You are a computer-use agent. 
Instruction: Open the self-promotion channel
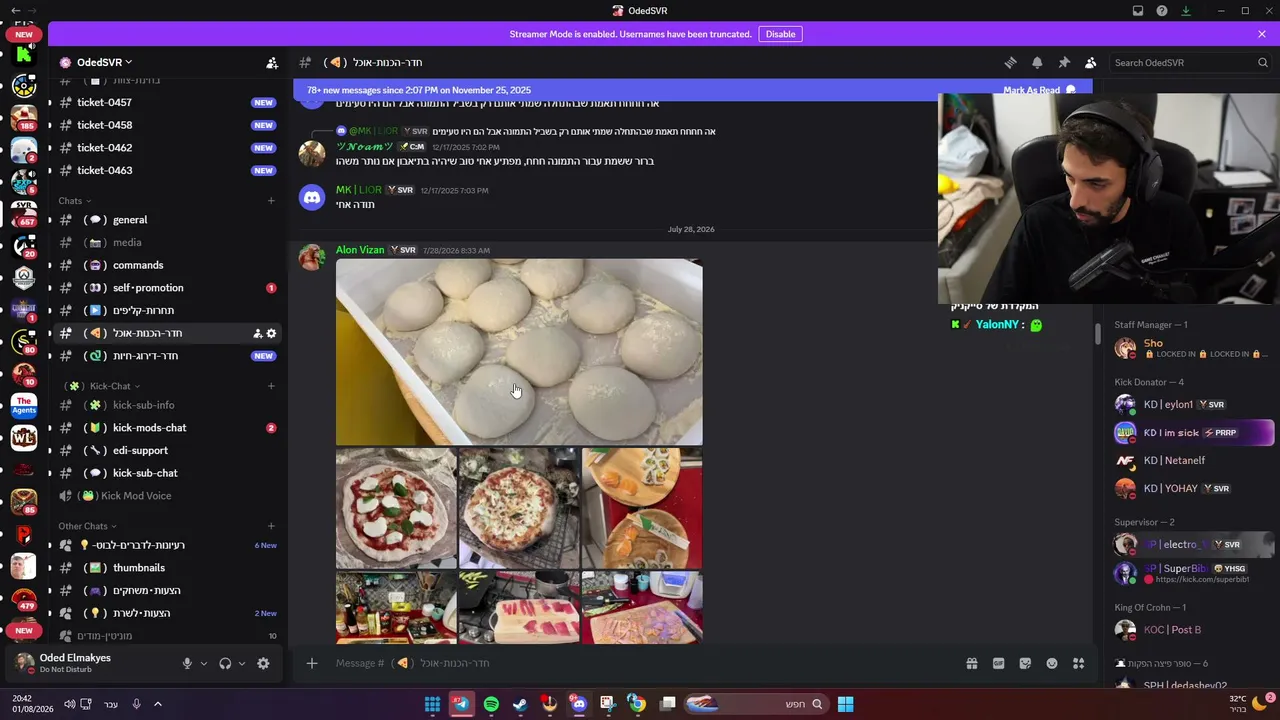(x=167, y=288)
